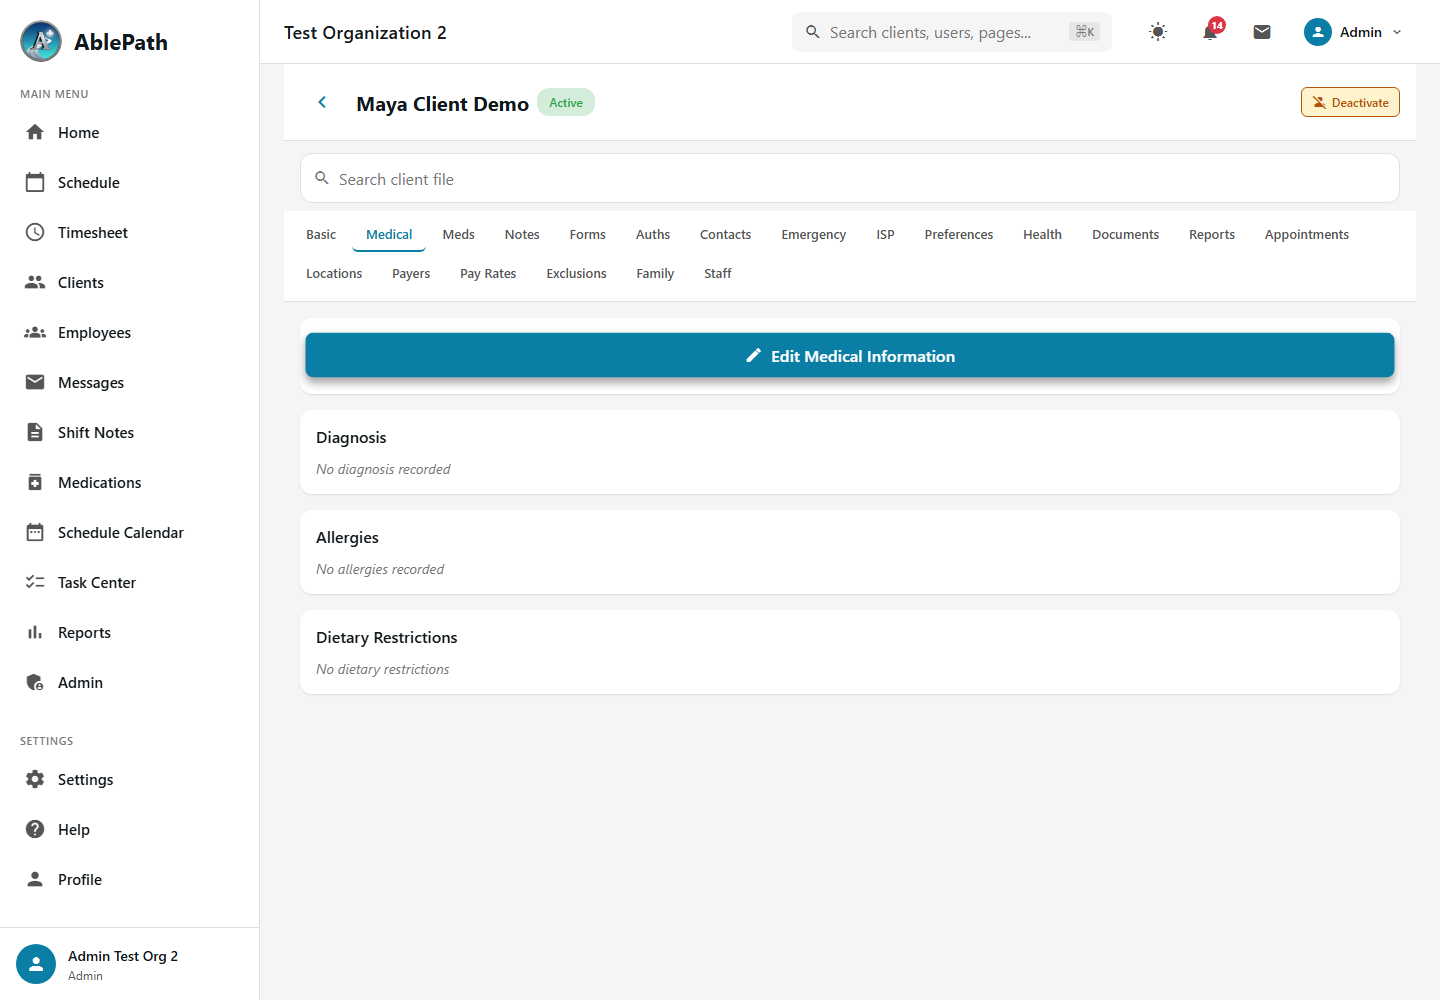Open the ISP tab

[x=886, y=234]
